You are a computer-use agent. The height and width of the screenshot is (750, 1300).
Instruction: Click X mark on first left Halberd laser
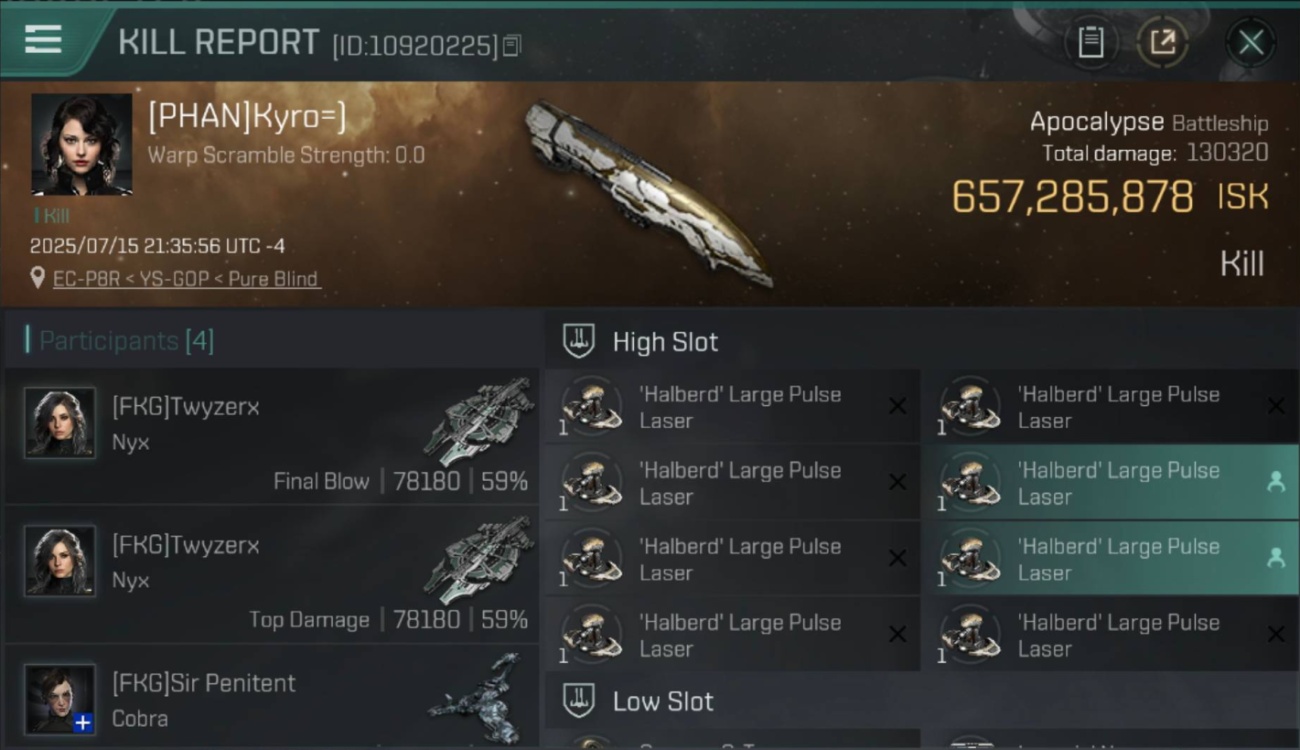pyautogui.click(x=897, y=406)
